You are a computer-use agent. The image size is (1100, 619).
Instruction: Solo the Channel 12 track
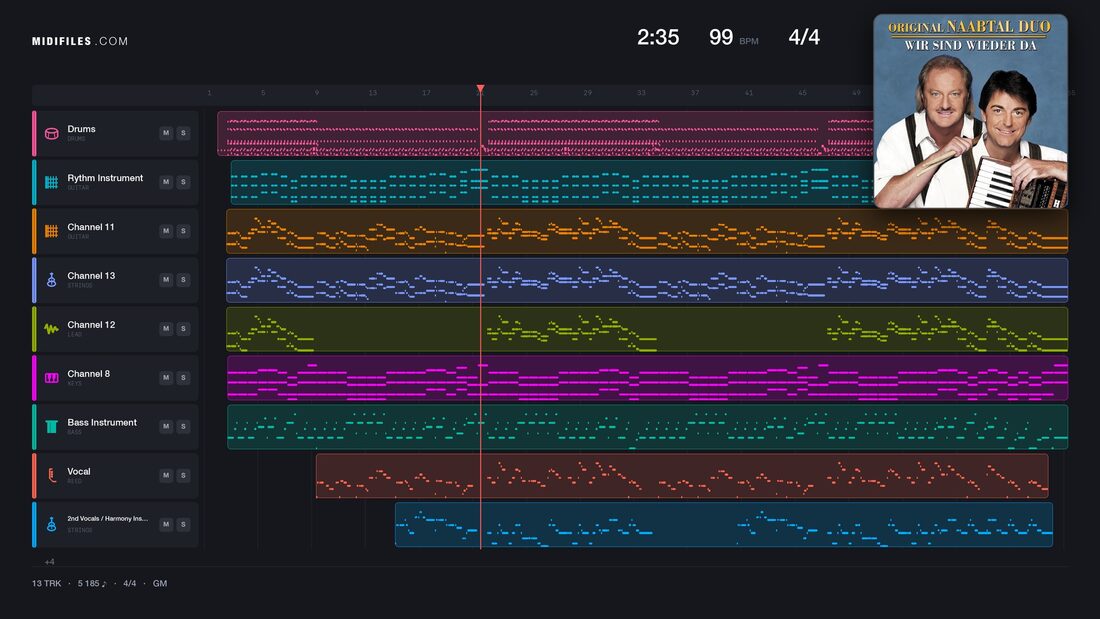183,328
